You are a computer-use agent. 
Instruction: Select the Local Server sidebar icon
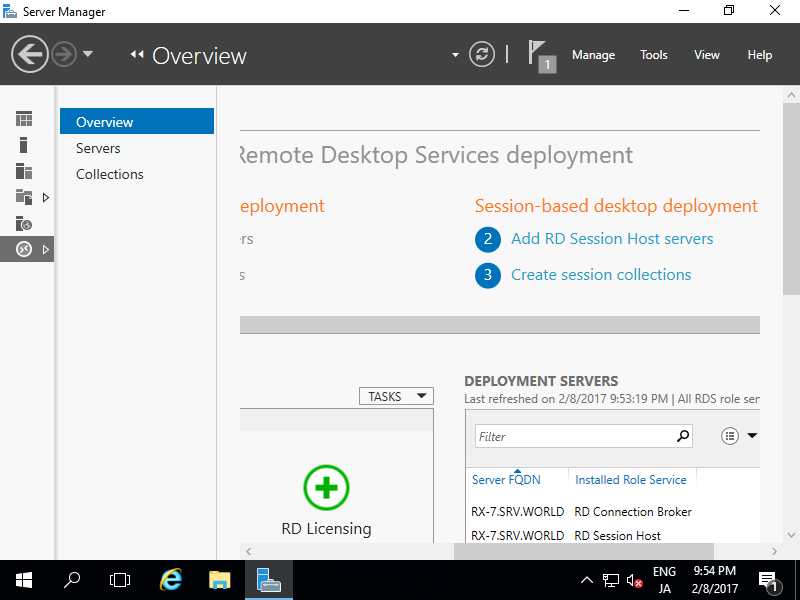[x=24, y=145]
